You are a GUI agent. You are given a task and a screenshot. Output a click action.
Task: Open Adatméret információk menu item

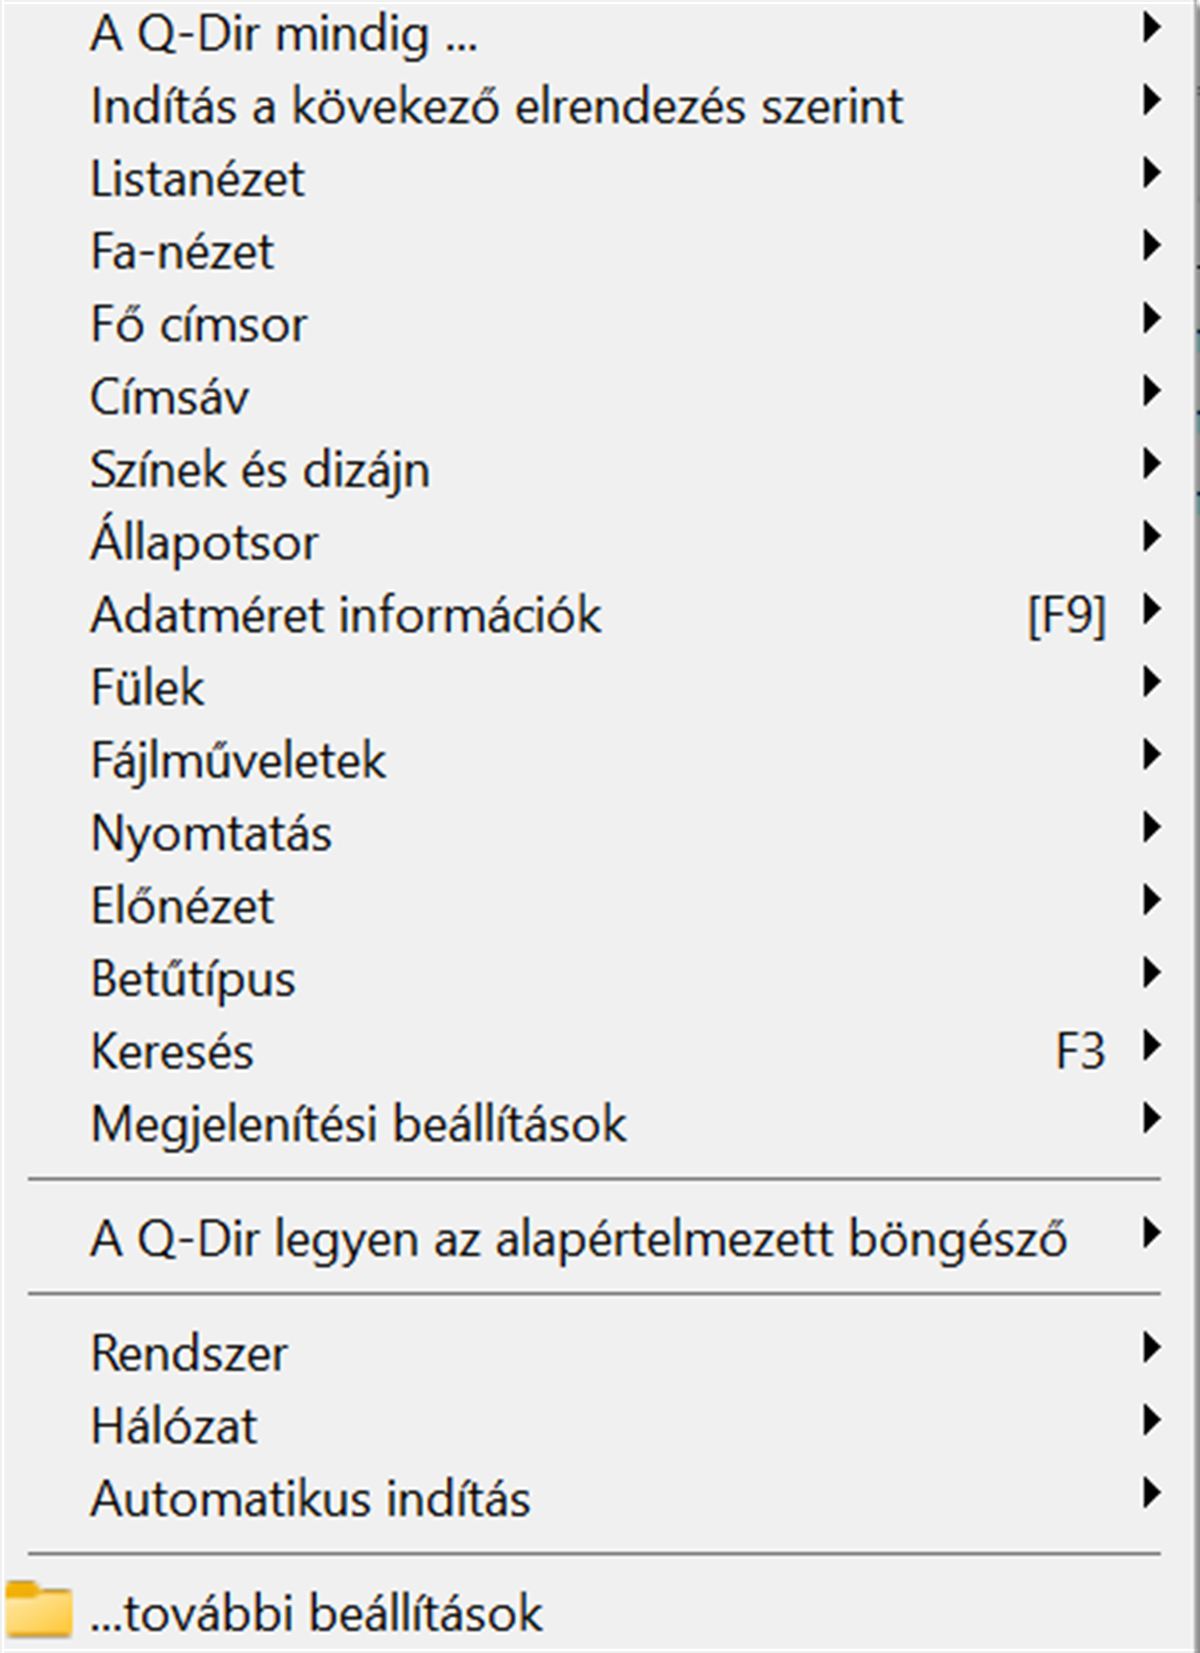tap(346, 614)
